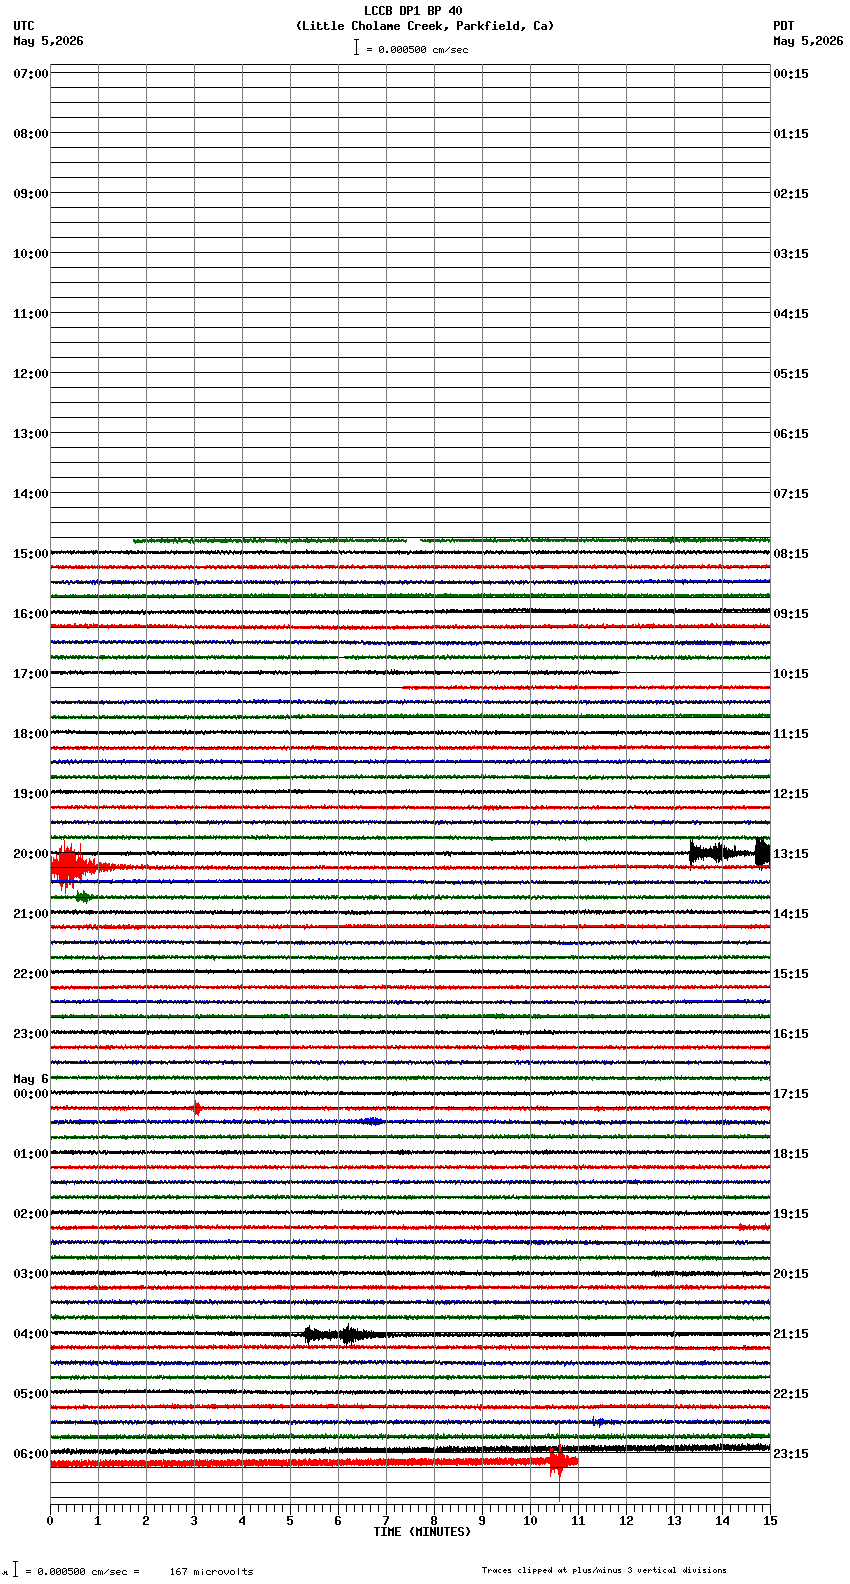
Task: Click the top 0.000500 cm/sec scale legend
Action: pyautogui.click(x=411, y=48)
